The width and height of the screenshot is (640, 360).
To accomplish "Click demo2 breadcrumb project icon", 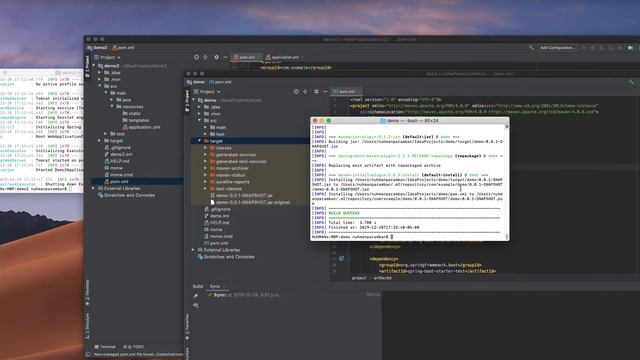I will pos(89,48).
